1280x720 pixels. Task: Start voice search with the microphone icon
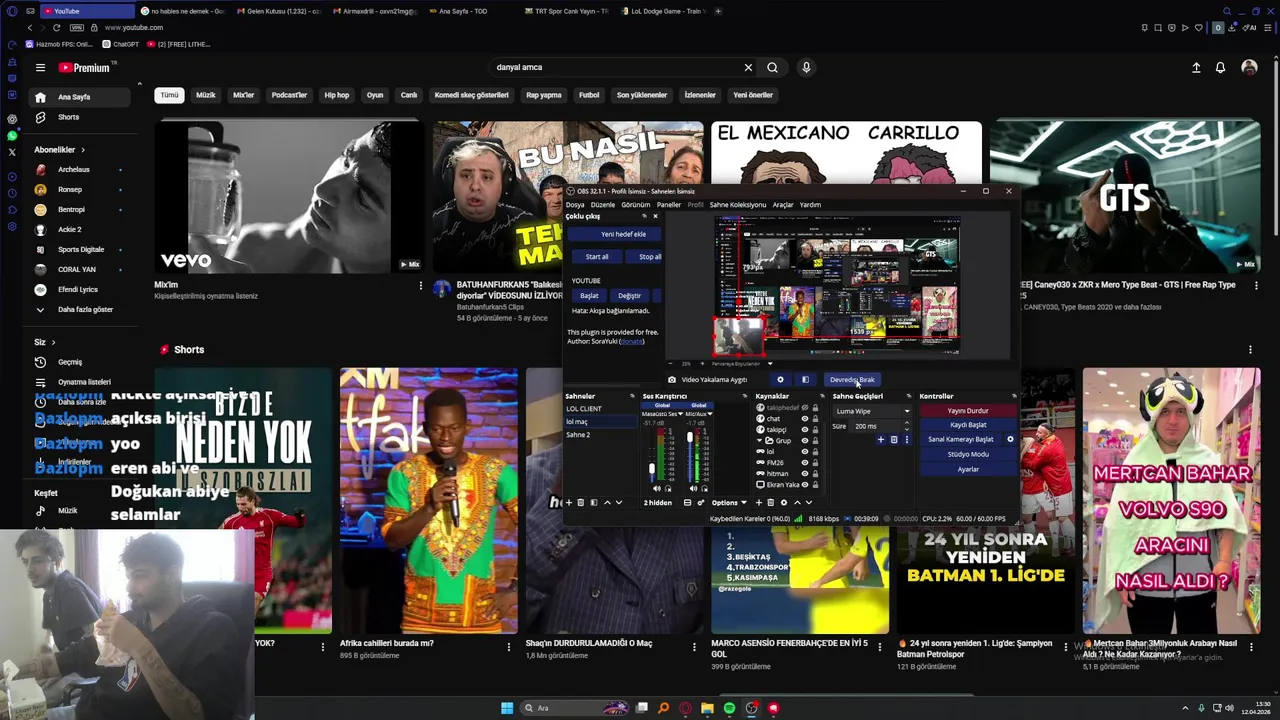[x=806, y=67]
